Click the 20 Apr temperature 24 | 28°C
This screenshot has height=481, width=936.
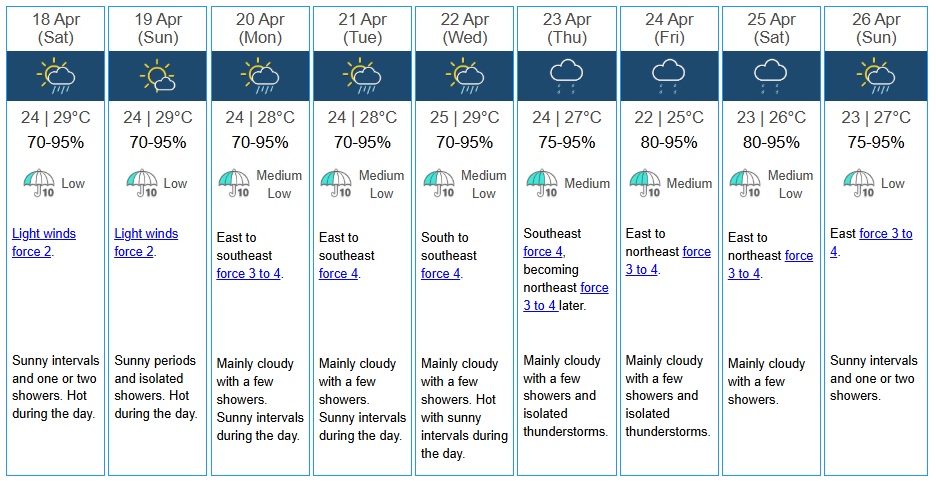coord(259,117)
